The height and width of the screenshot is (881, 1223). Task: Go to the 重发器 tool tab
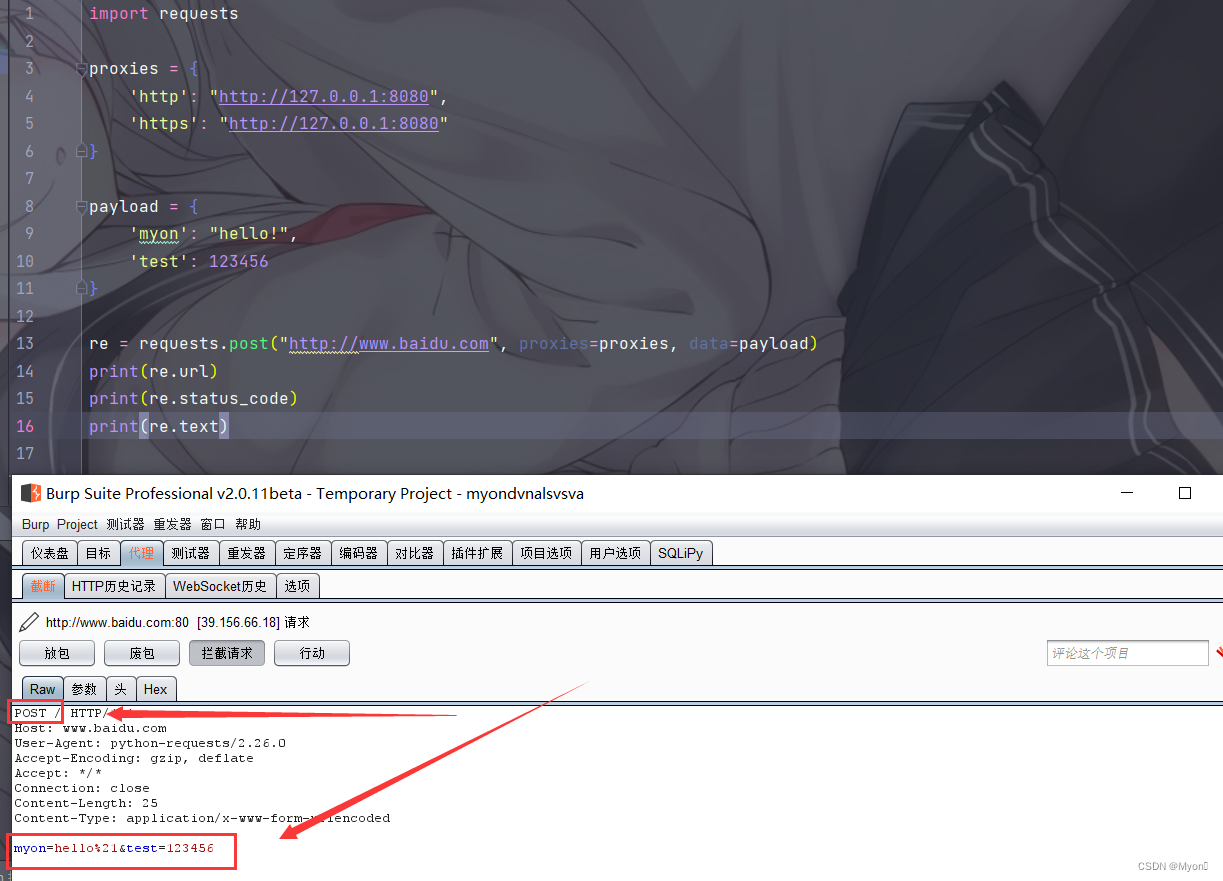[246, 553]
